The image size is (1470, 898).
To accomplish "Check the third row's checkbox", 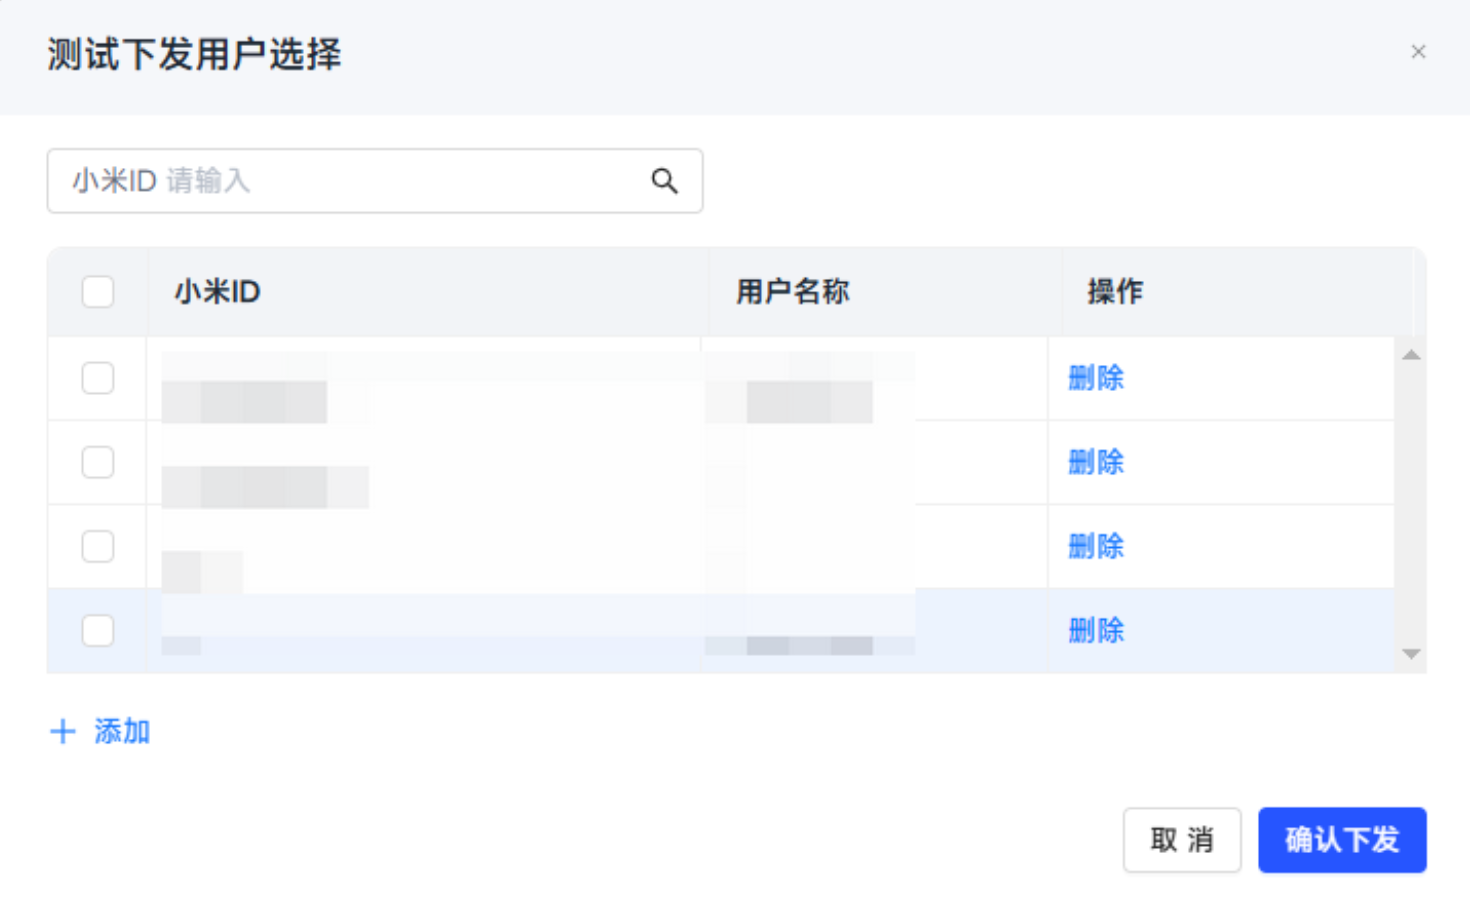I will pos(98,546).
